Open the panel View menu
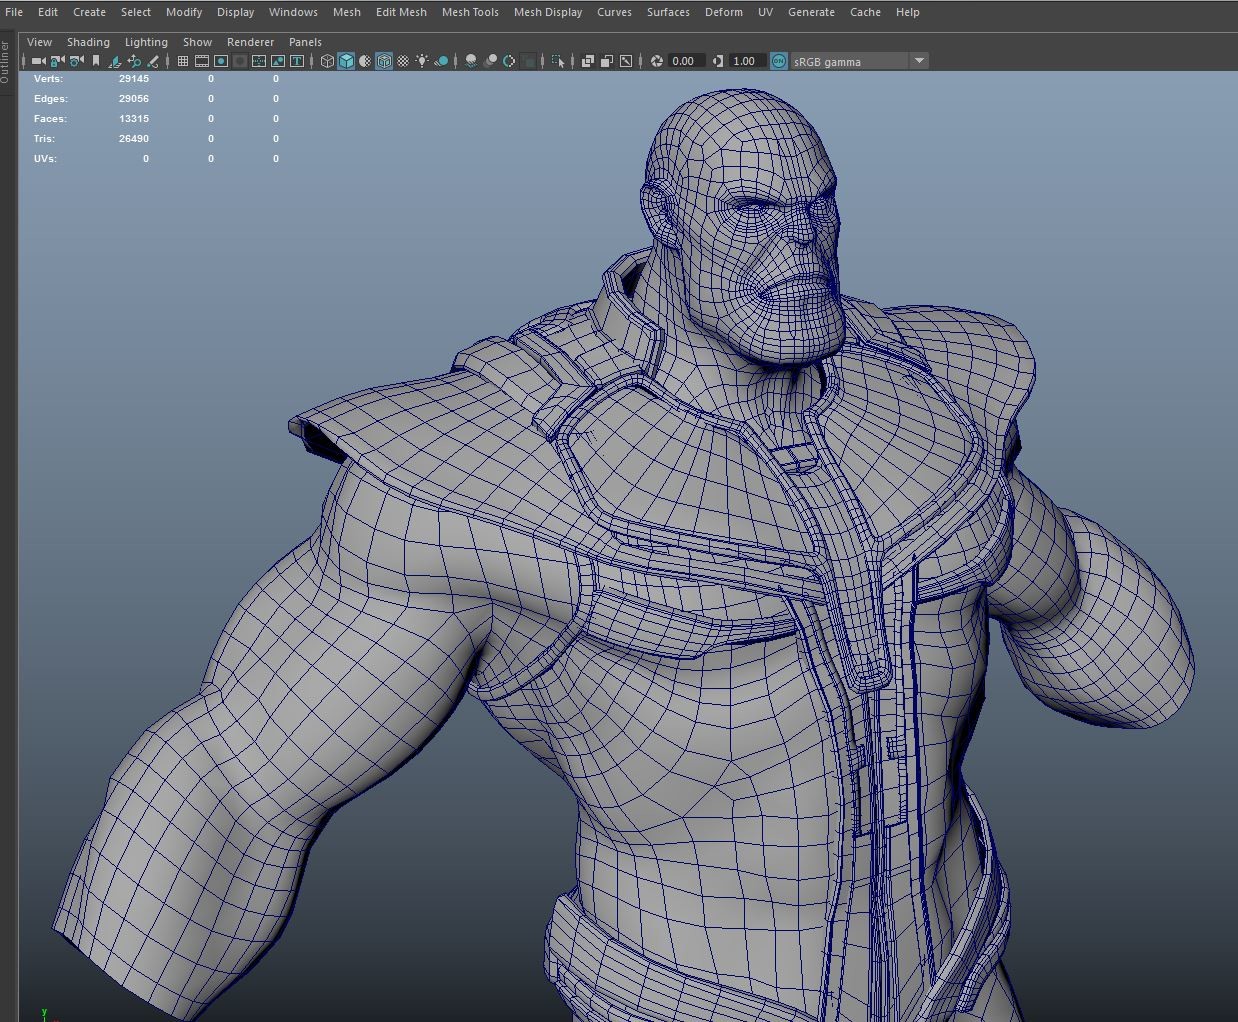This screenshot has width=1238, height=1022. point(39,42)
